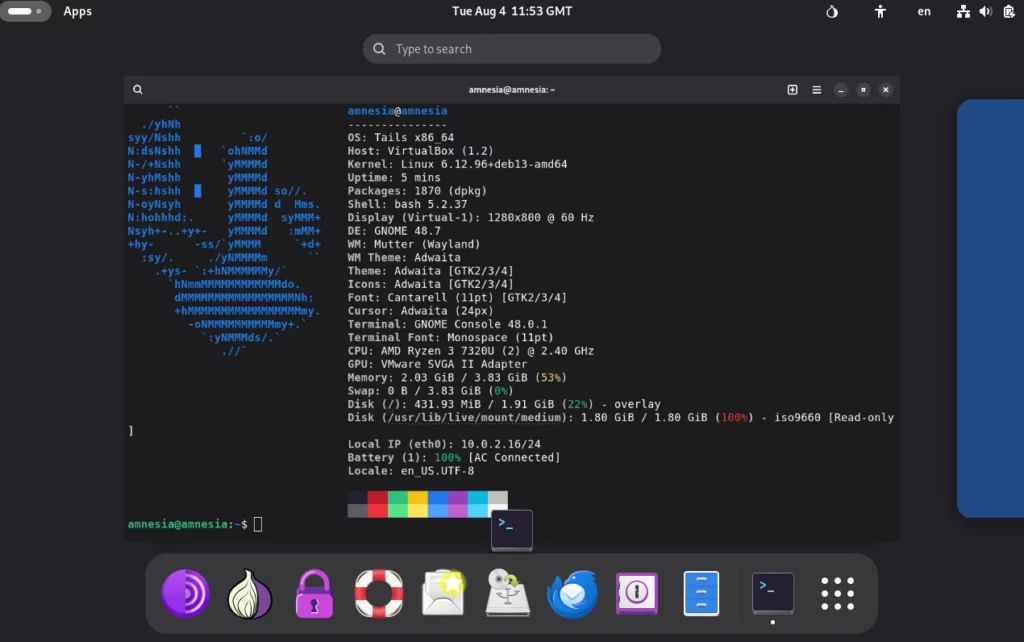Click the 'DE: GNOME 48.7' line
This screenshot has width=1024, height=642.
pos(394,231)
